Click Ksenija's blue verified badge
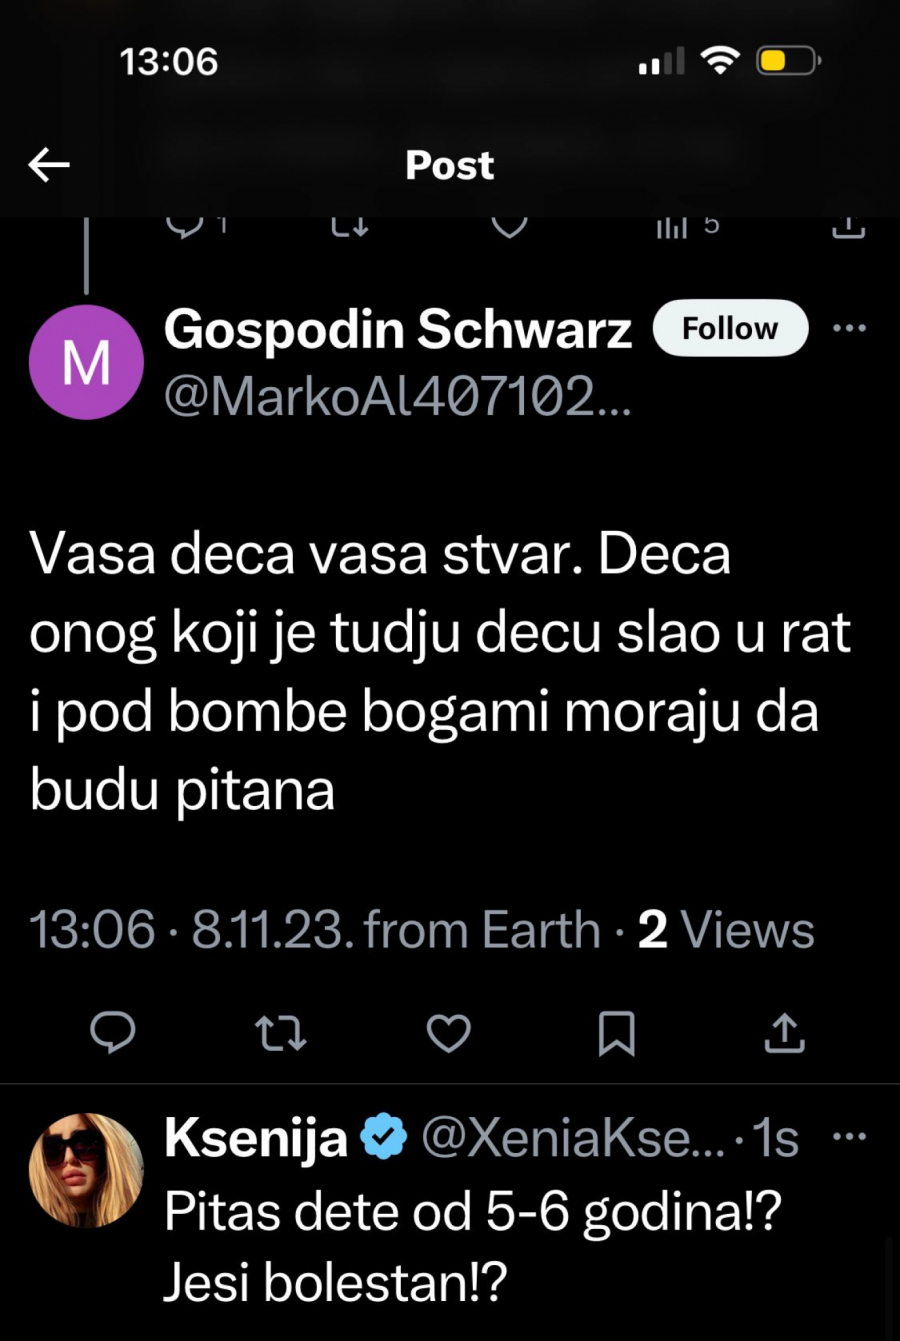The height and width of the screenshot is (1341, 900). pyautogui.click(x=383, y=1135)
